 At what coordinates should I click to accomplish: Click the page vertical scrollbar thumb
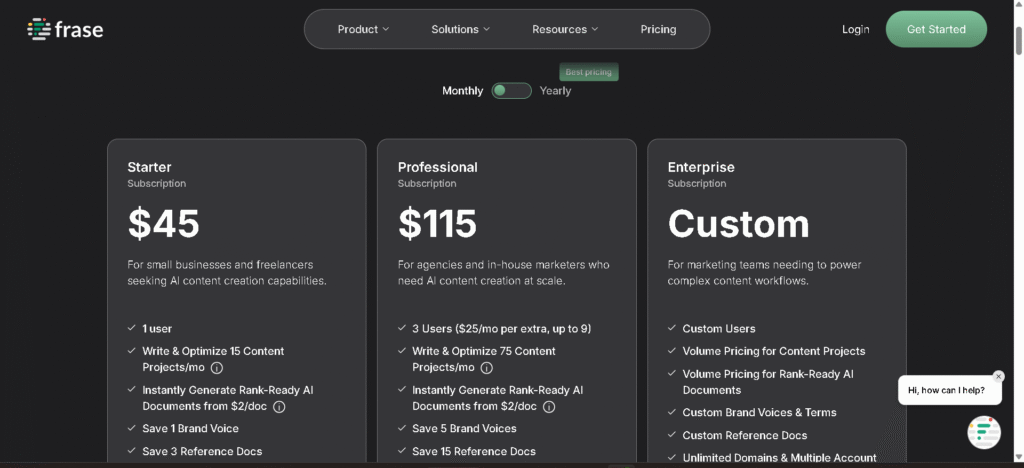coord(1018,42)
